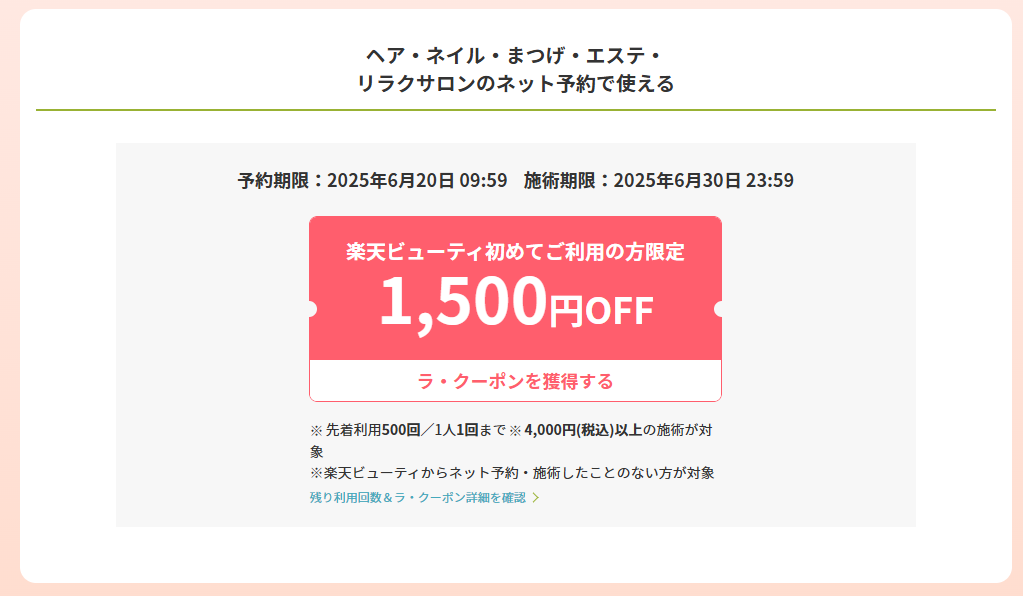Image resolution: width=1023 pixels, height=596 pixels.
Task: Click the chevron arrow beside the coupon details link
Action: pyautogui.click(x=536, y=498)
